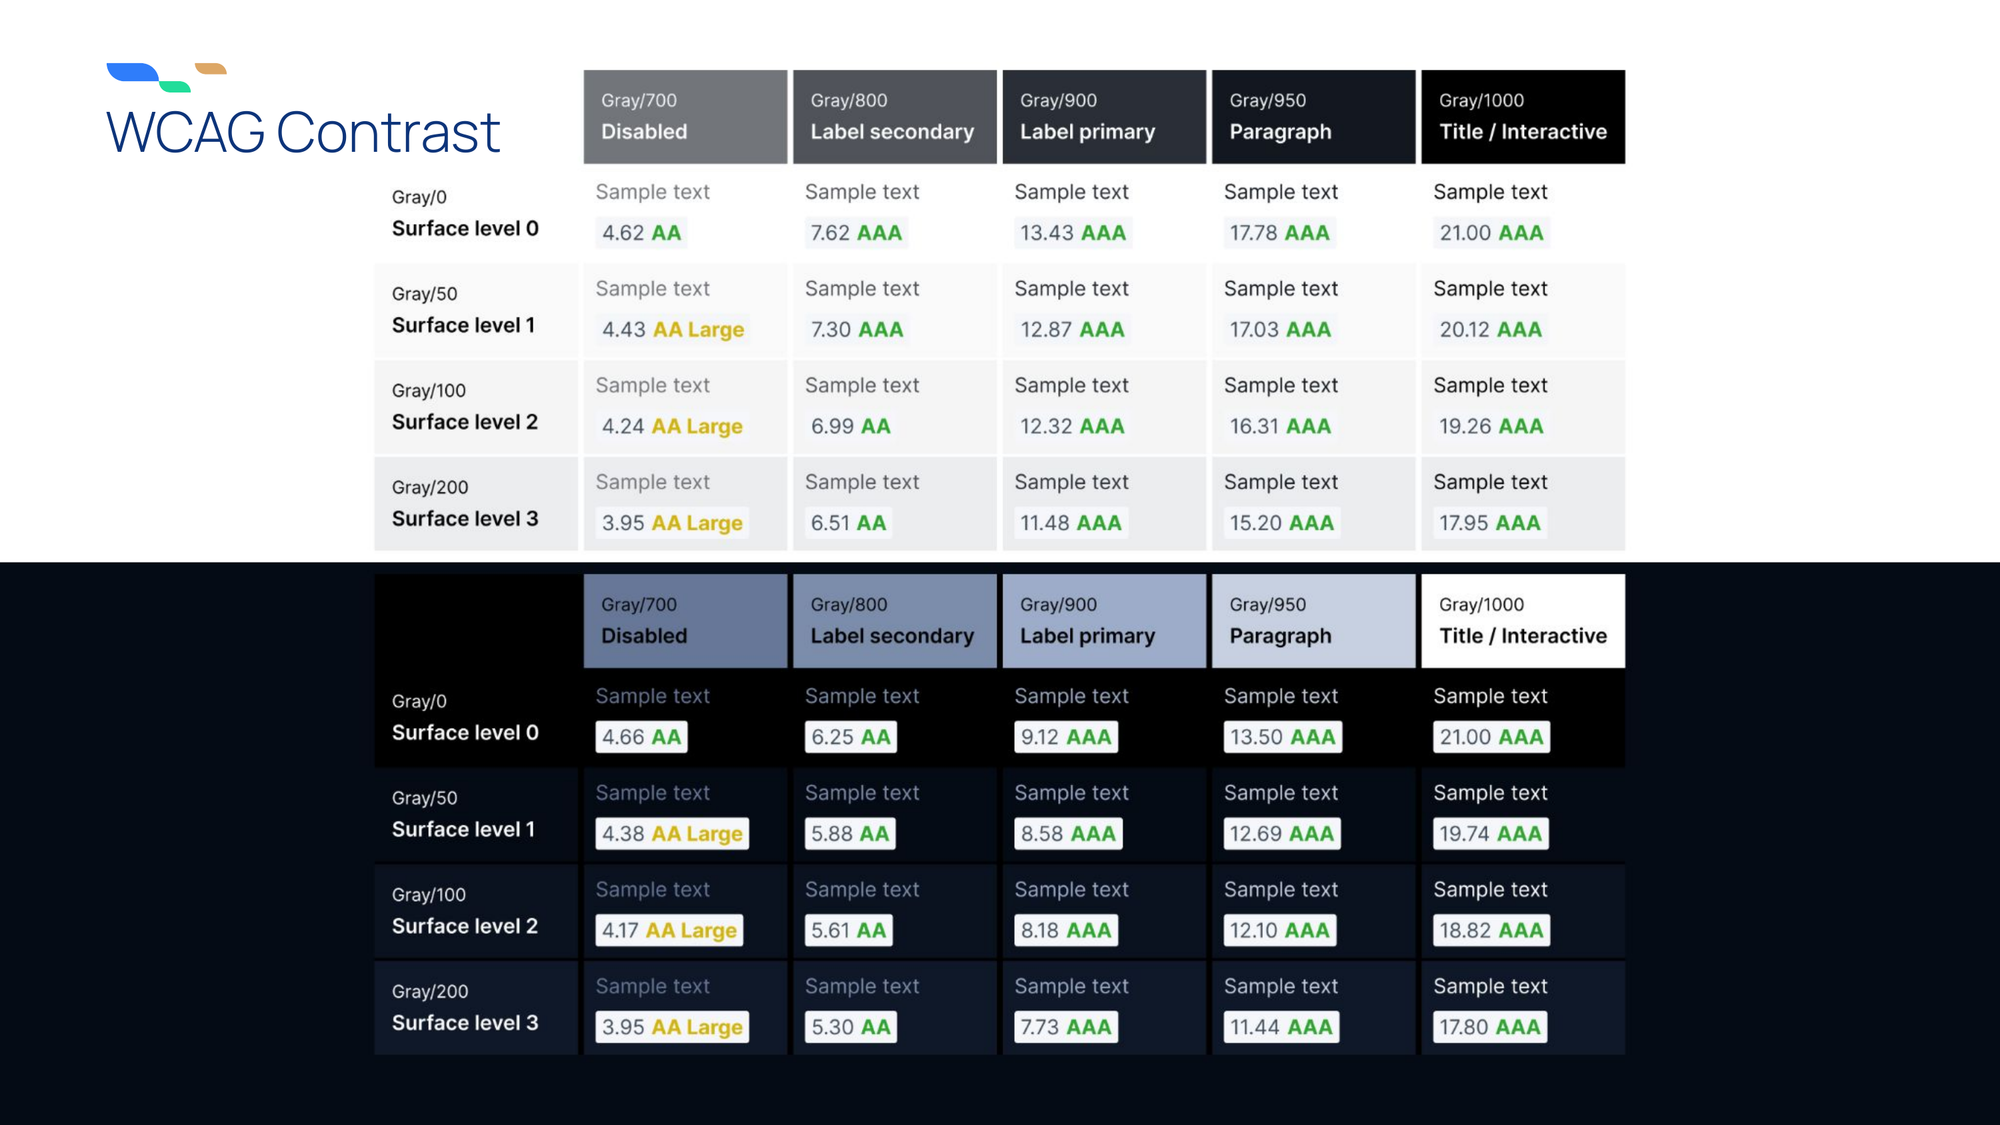The width and height of the screenshot is (2000, 1125).
Task: Click the 21.00 AAA badge in light table
Action: click(x=1491, y=233)
